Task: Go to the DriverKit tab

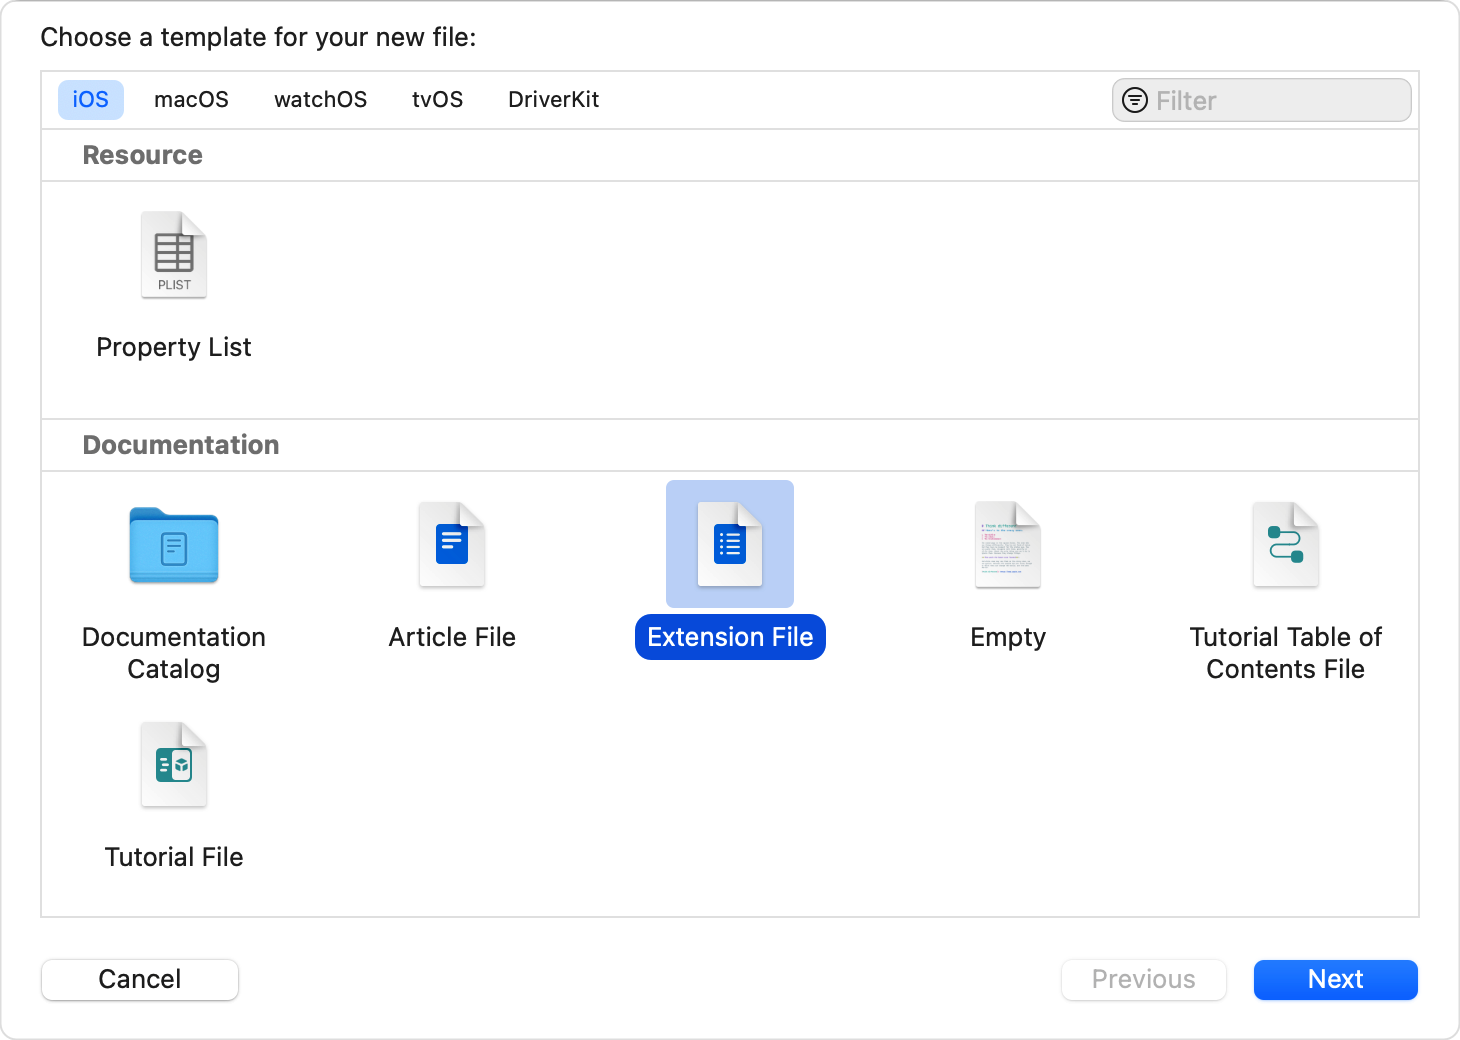Action: pos(553,100)
